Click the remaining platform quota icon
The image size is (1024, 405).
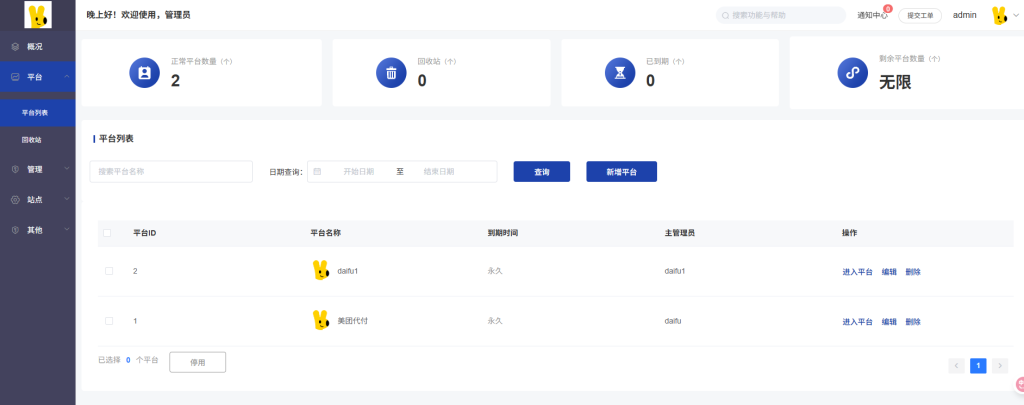[x=852, y=73]
